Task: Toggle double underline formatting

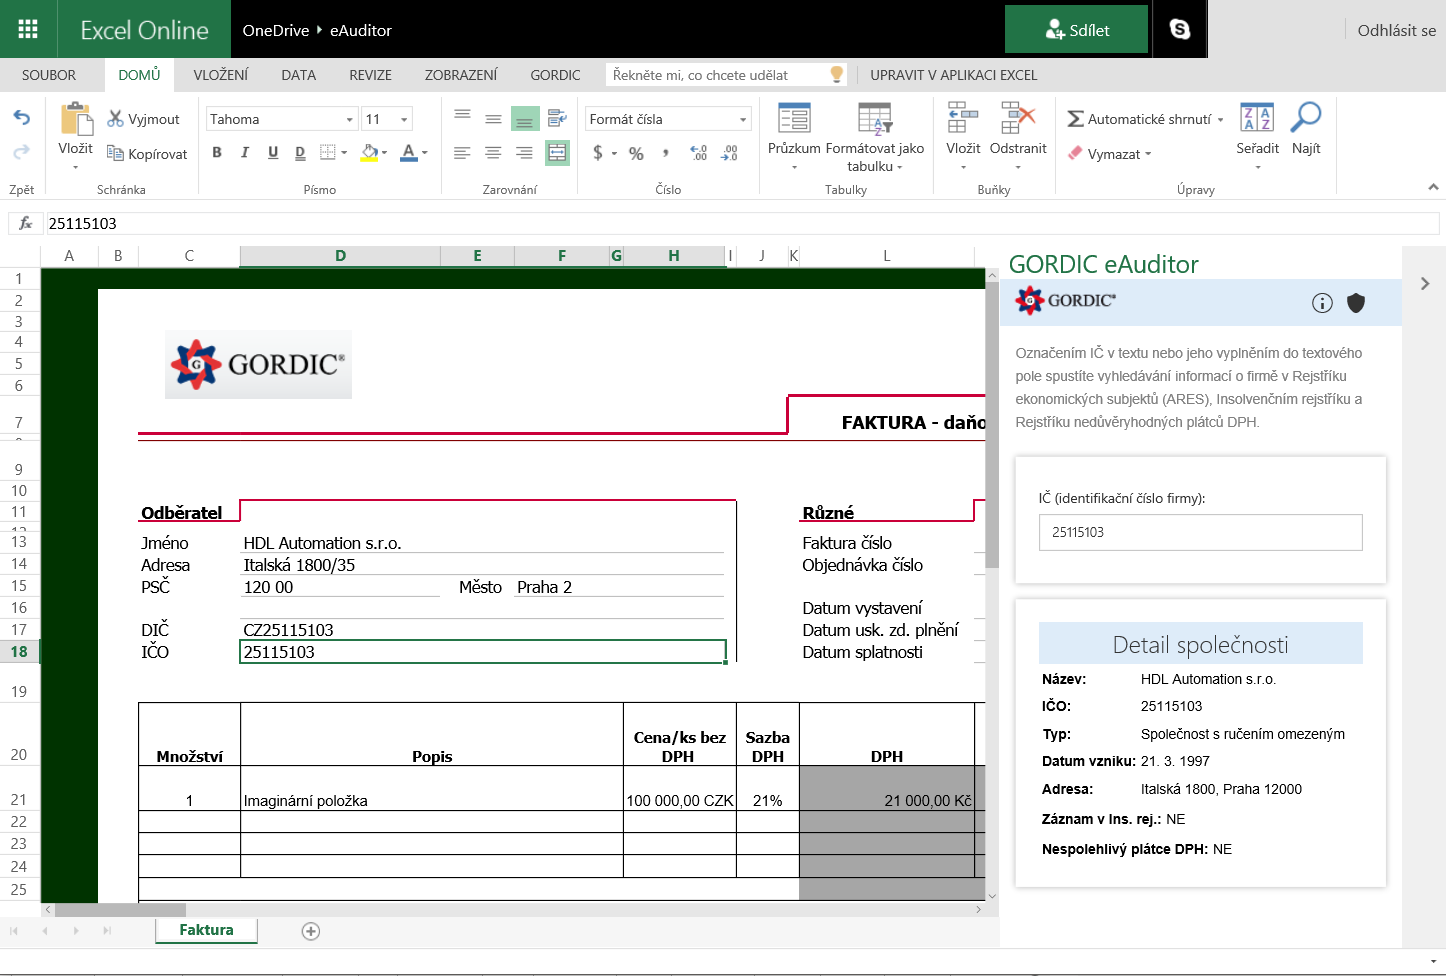Action: point(300,152)
